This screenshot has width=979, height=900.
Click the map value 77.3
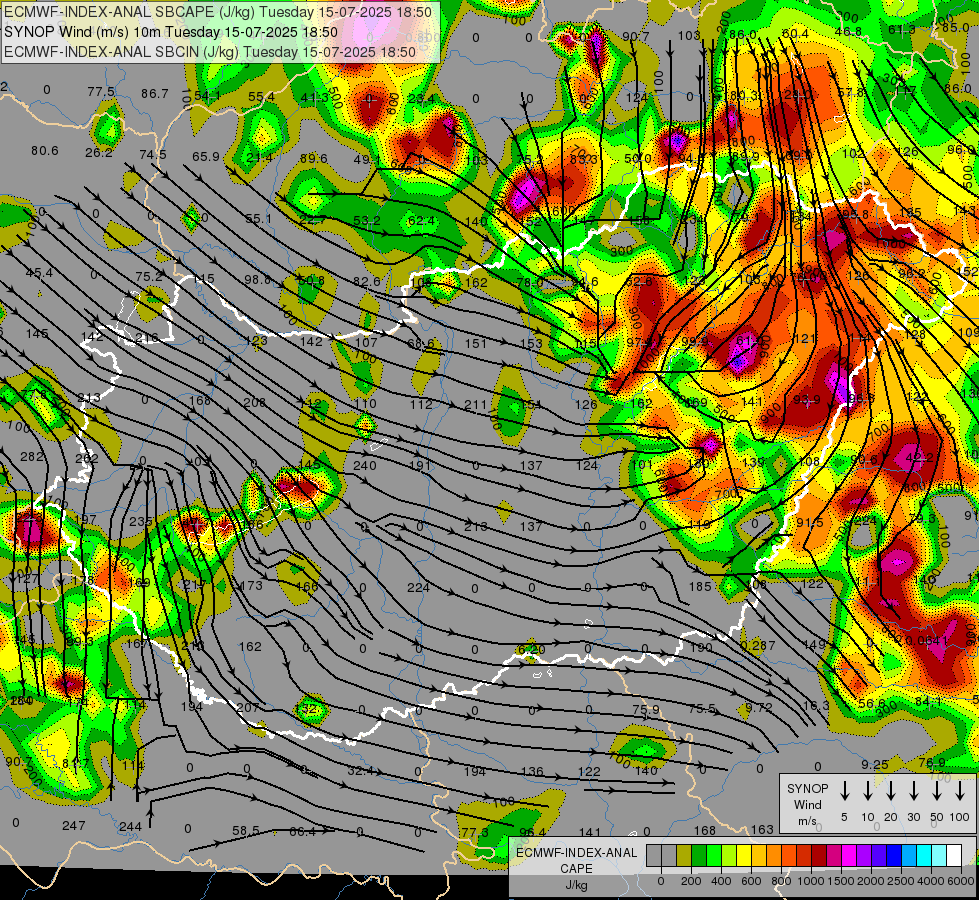tap(475, 833)
